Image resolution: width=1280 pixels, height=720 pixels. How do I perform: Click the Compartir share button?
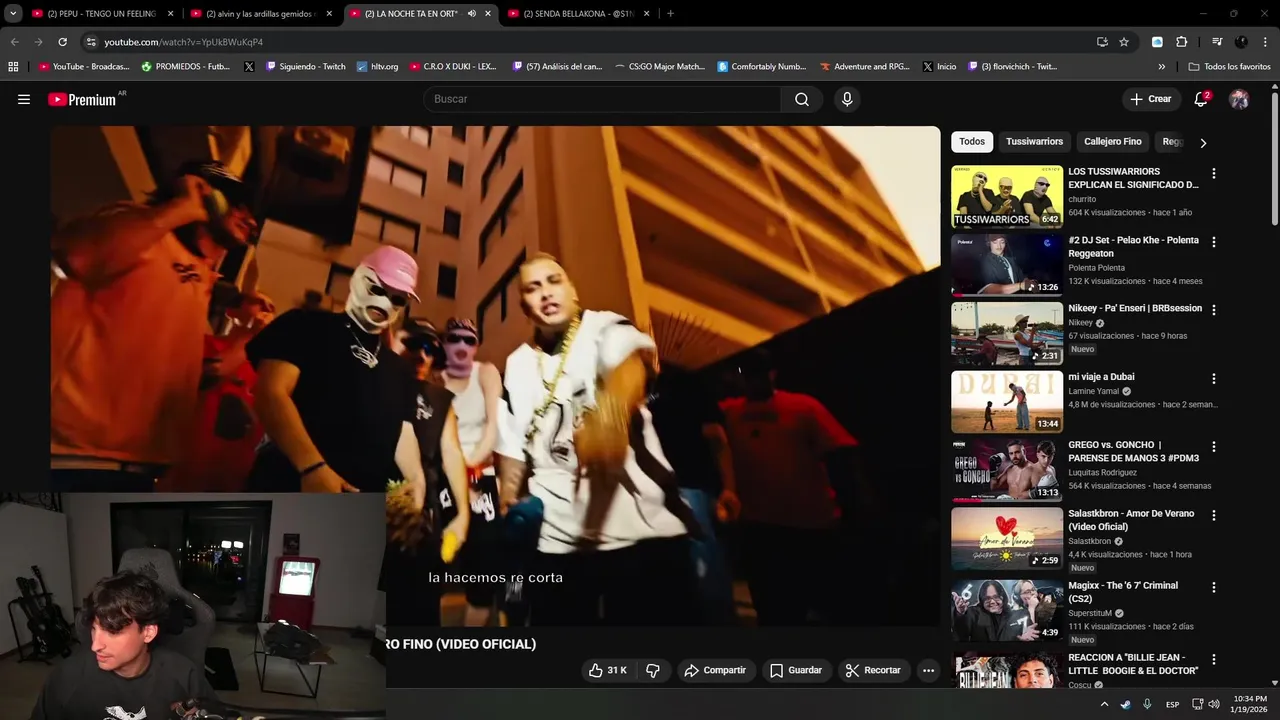[715, 670]
